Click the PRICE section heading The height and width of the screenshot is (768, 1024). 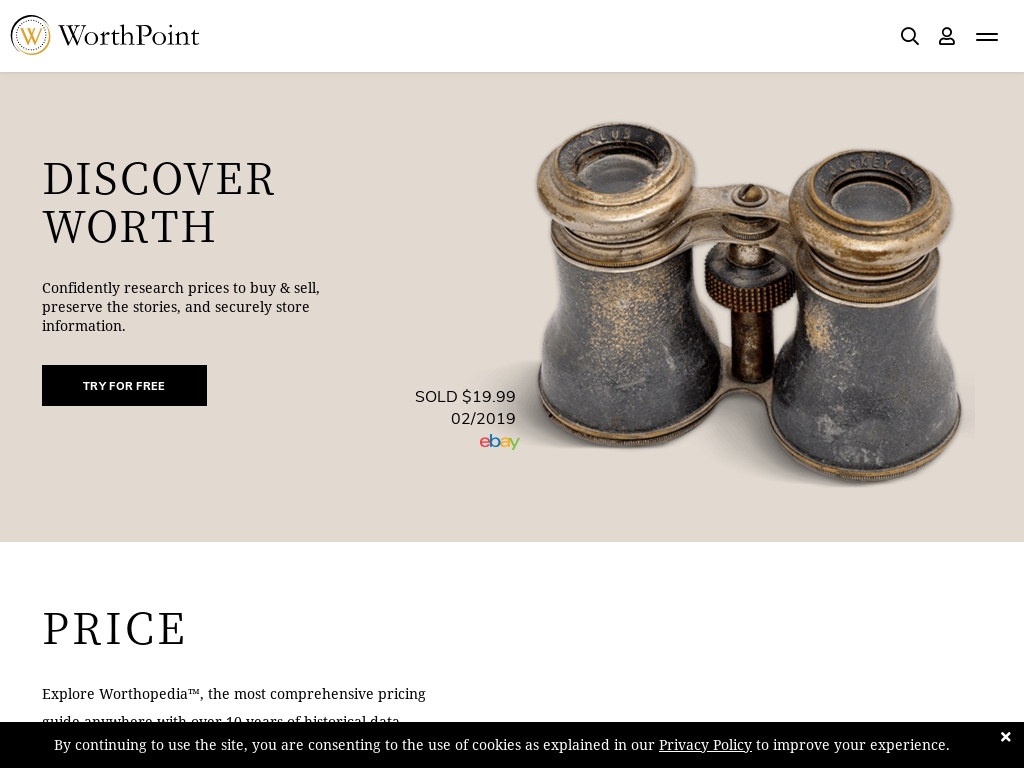(x=115, y=628)
